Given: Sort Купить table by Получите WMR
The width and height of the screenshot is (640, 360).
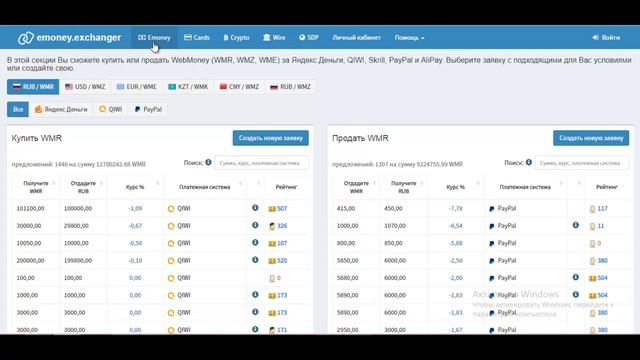Looking at the screenshot, I should [x=36, y=187].
